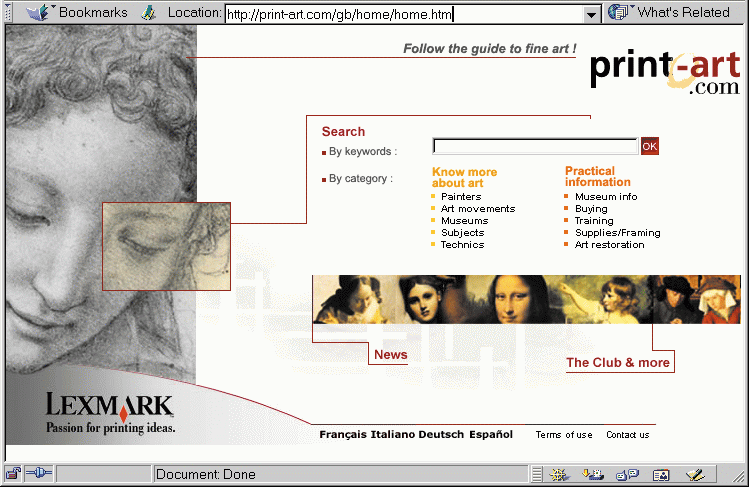The width and height of the screenshot is (749, 487).
Task: Click the 'Know more about art' heading
Action: click(464, 177)
